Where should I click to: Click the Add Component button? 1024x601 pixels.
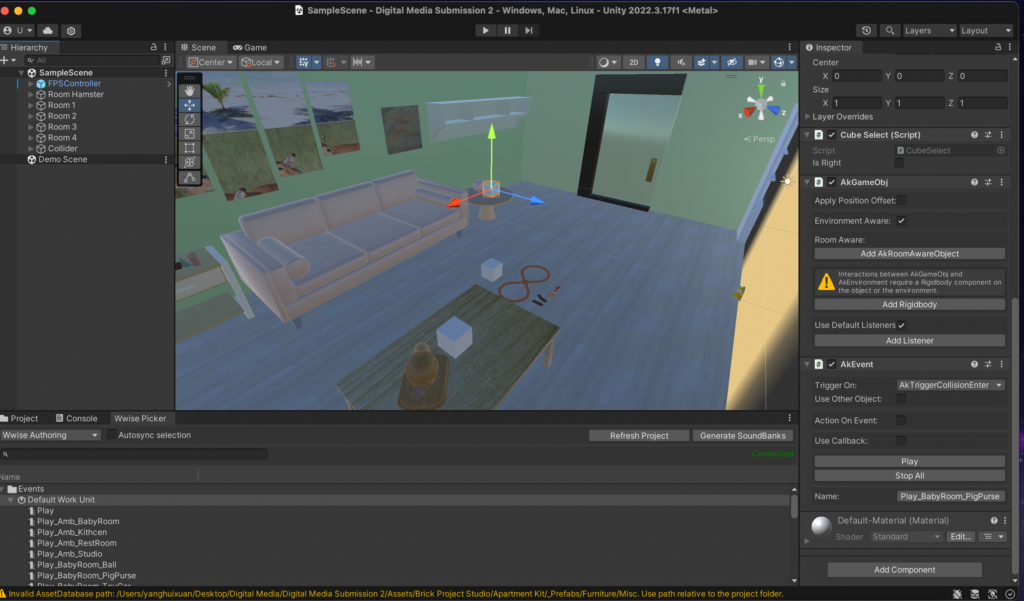pyautogui.click(x=904, y=569)
